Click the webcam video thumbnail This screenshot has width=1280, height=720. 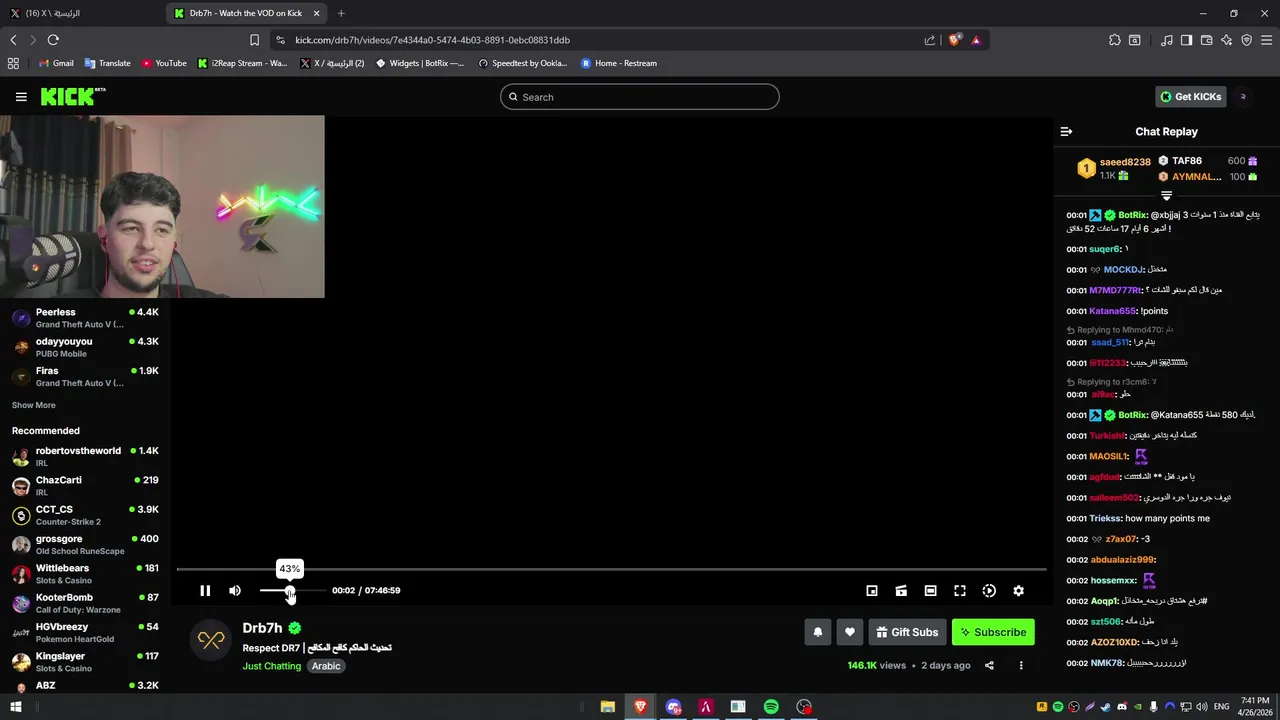click(162, 207)
